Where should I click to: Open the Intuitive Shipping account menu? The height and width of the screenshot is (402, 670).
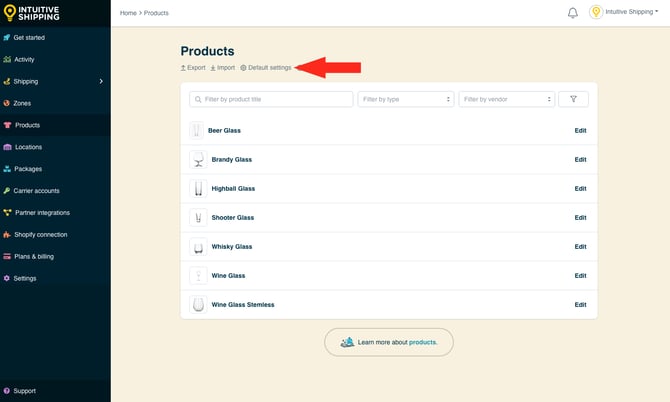pos(632,12)
